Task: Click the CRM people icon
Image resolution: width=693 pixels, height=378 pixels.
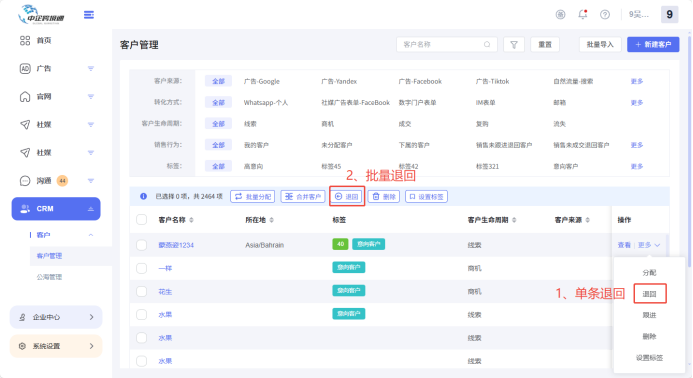Action: (x=25, y=209)
